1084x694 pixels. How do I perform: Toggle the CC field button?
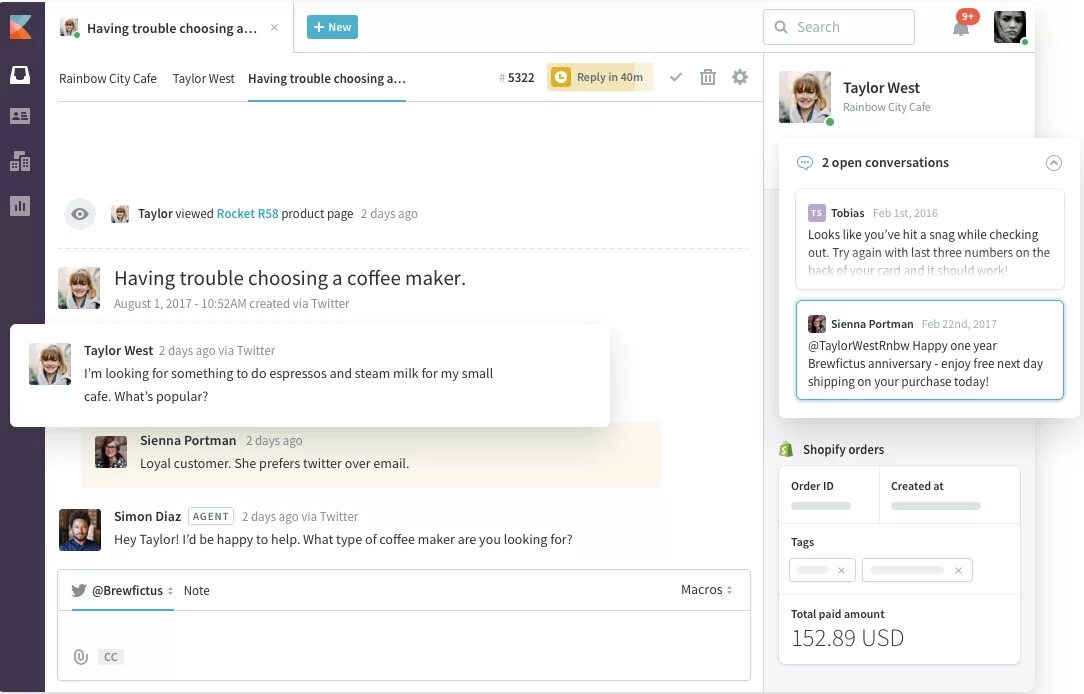point(111,657)
